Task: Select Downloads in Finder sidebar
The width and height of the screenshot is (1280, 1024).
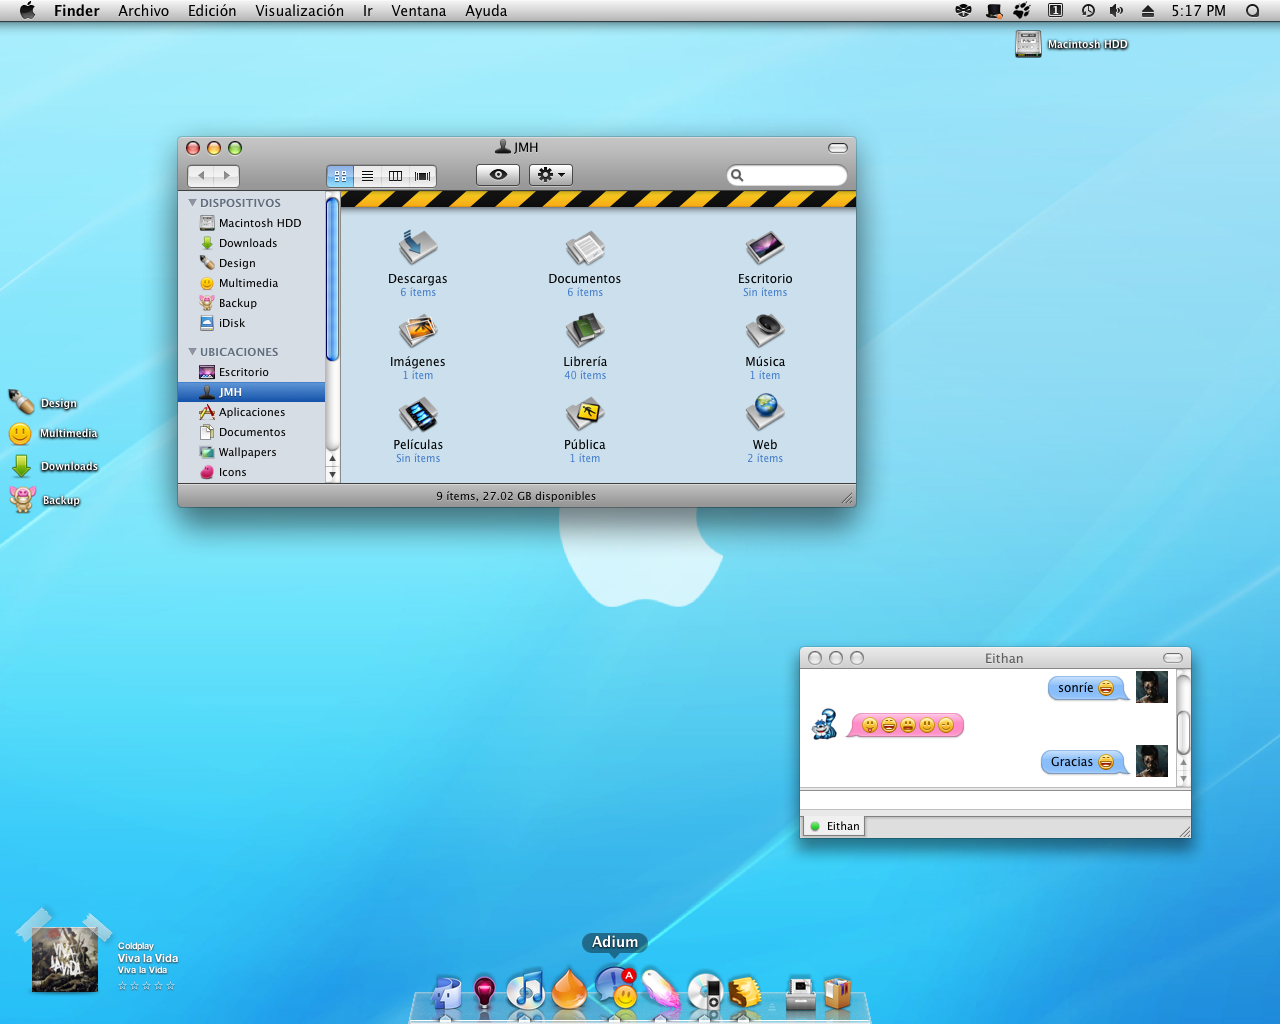Action: pos(252,243)
